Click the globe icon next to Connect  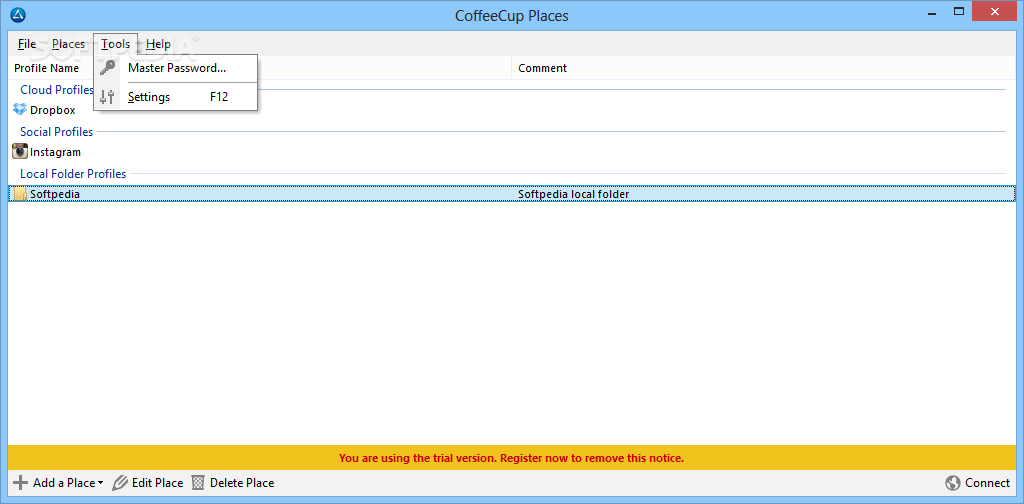coord(953,483)
